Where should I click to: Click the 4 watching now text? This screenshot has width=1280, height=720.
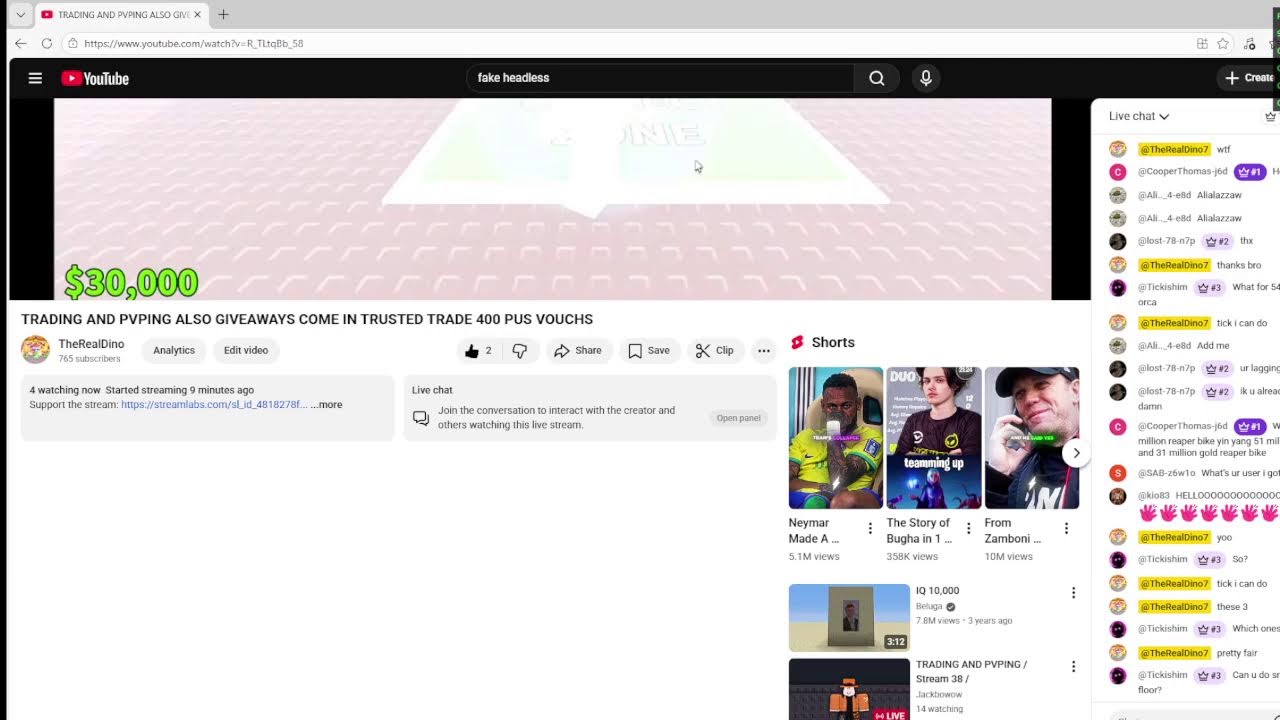(x=65, y=390)
